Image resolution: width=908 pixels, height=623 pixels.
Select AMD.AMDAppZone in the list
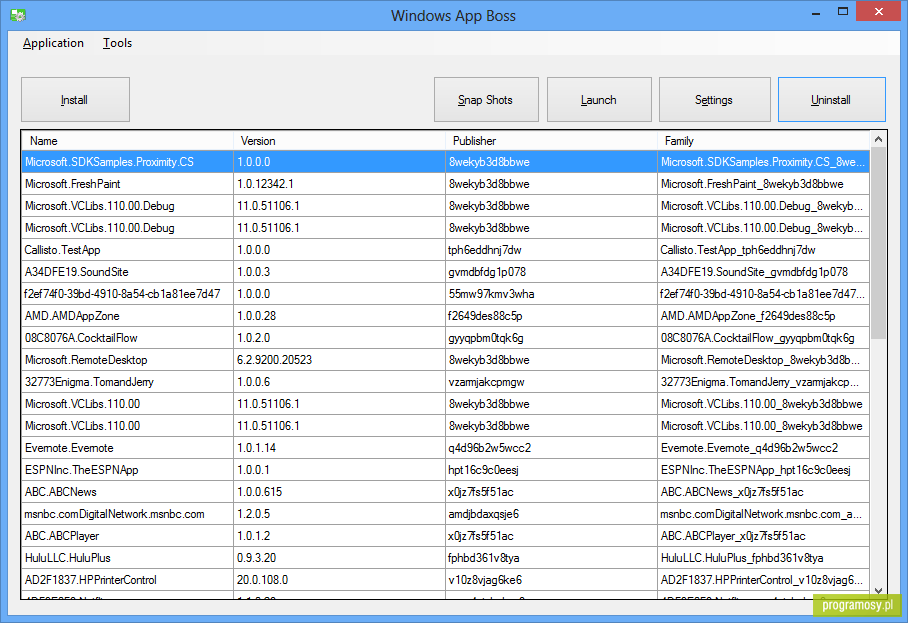pos(445,316)
